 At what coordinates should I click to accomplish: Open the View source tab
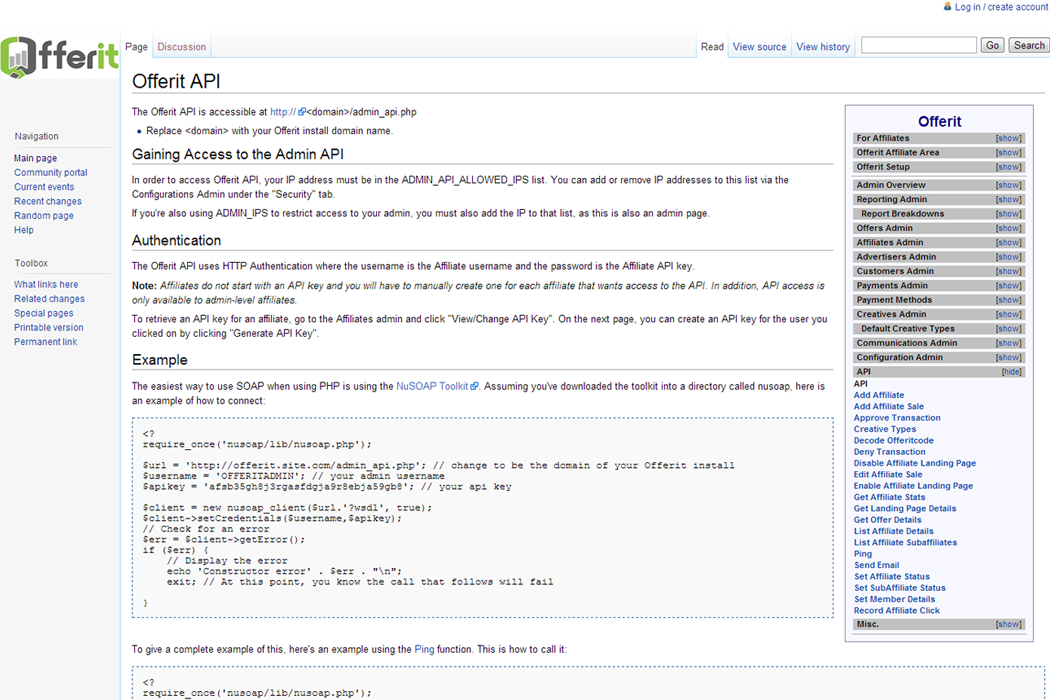point(759,47)
